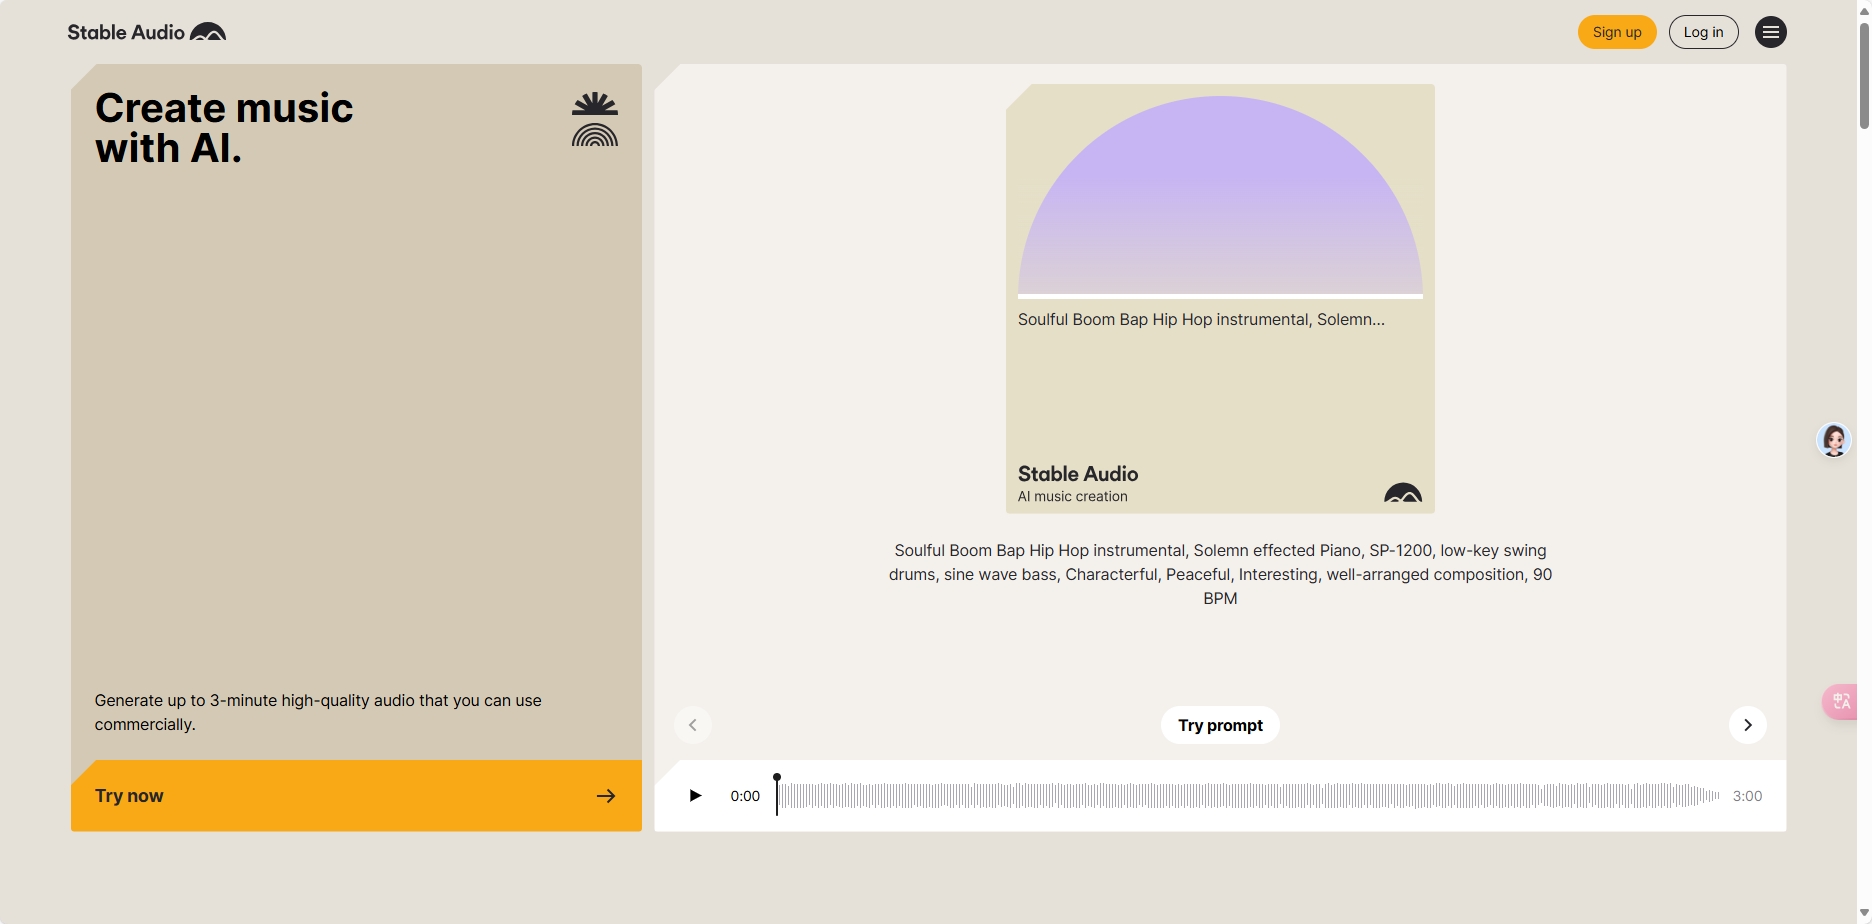Open the hamburger menu
The width and height of the screenshot is (1872, 924).
point(1770,32)
